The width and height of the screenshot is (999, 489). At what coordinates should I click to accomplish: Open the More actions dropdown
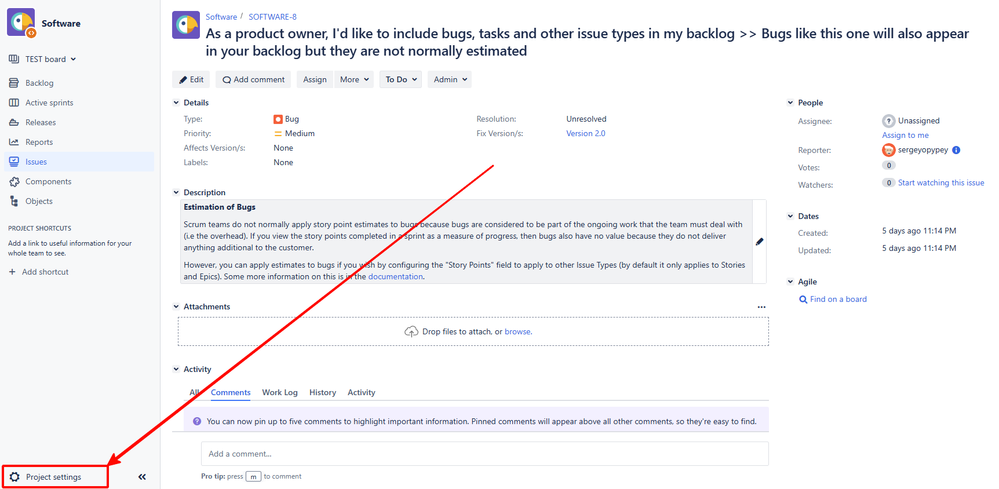354,80
